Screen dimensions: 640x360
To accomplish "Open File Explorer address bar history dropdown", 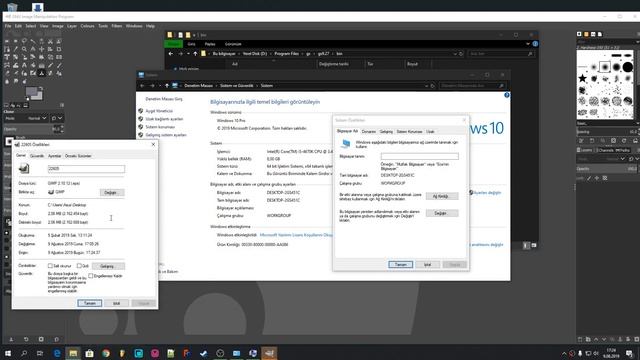I will [x=455, y=54].
